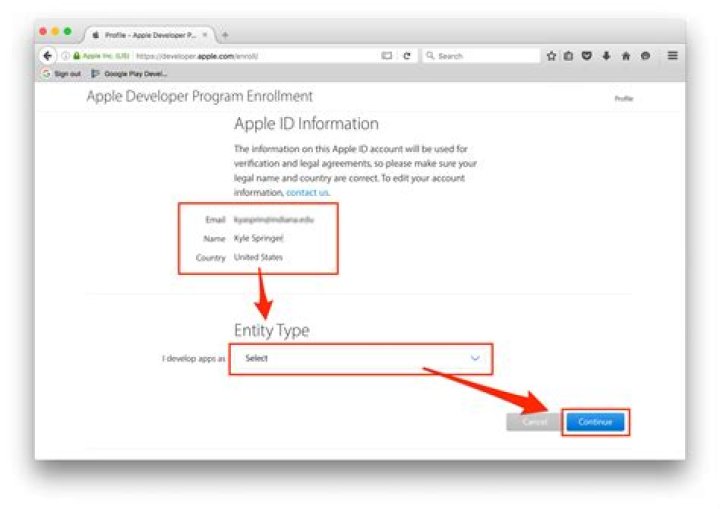This screenshot has height=509, width=720.
Task: Toggle reader view icon in address bar
Action: [x=386, y=56]
